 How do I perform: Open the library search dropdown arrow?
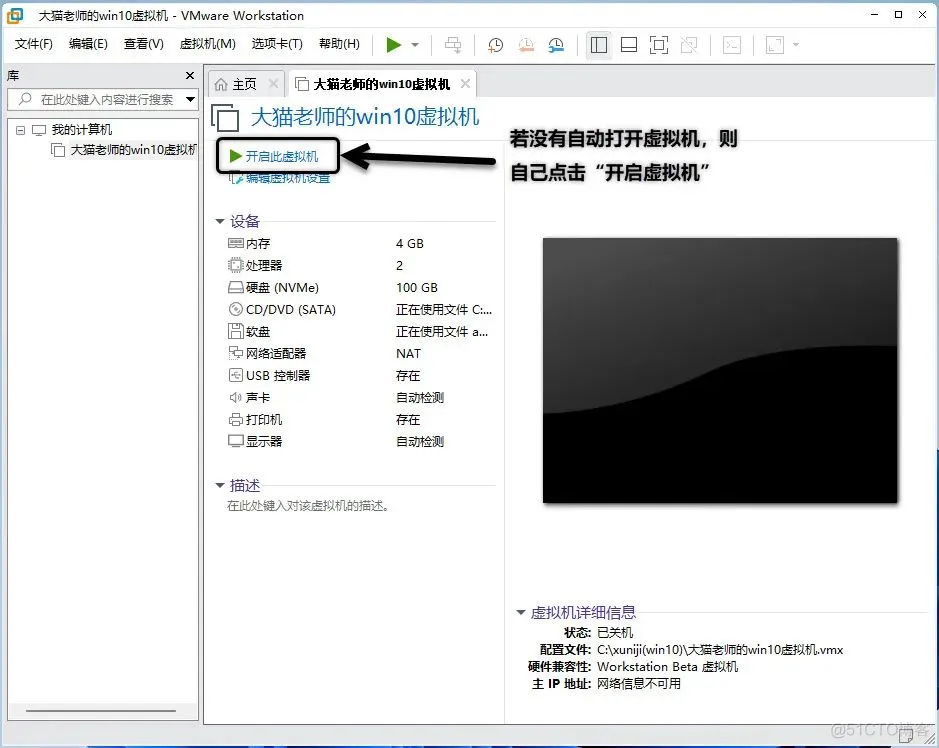pos(190,99)
